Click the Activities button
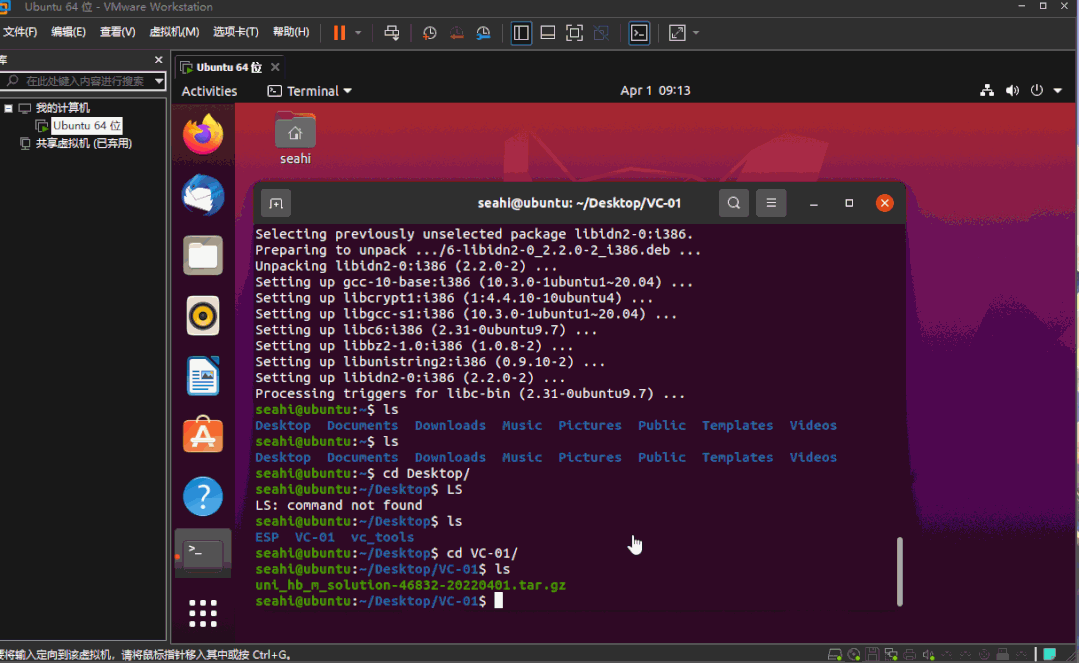This screenshot has height=663, width=1079. pyautogui.click(x=208, y=90)
